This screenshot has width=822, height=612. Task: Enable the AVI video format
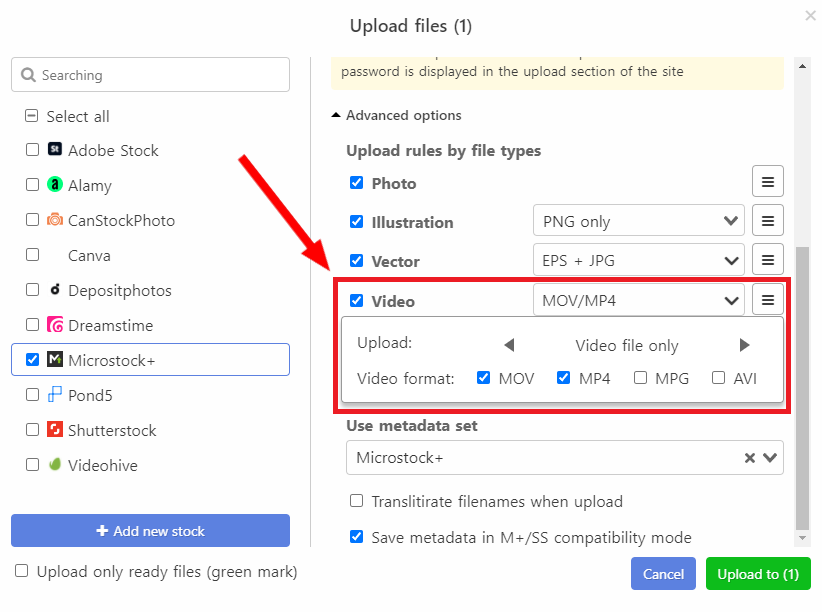click(718, 378)
